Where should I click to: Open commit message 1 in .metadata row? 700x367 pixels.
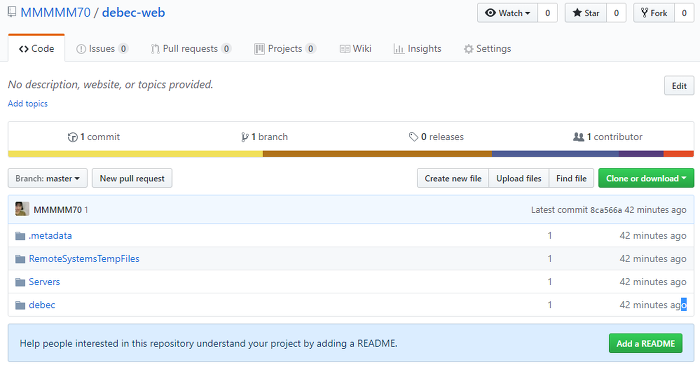coord(550,236)
